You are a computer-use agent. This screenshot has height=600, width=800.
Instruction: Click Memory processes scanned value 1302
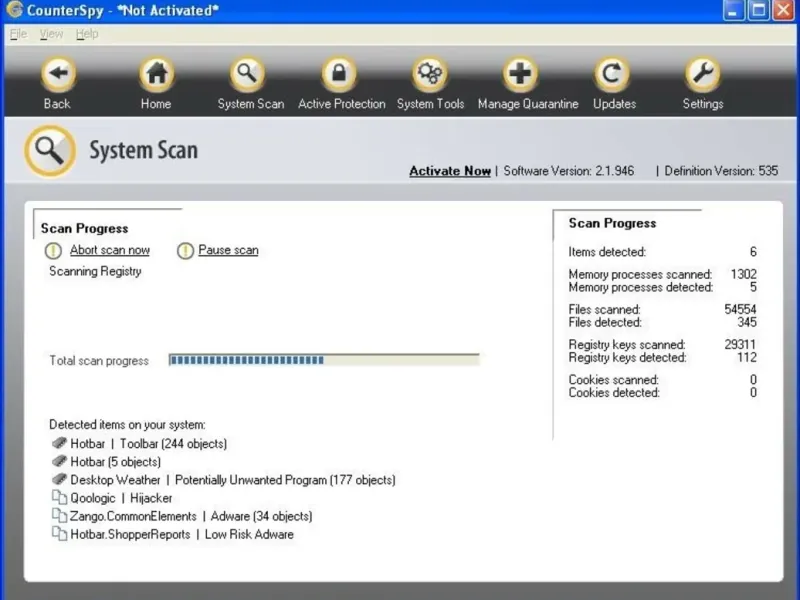pos(743,274)
